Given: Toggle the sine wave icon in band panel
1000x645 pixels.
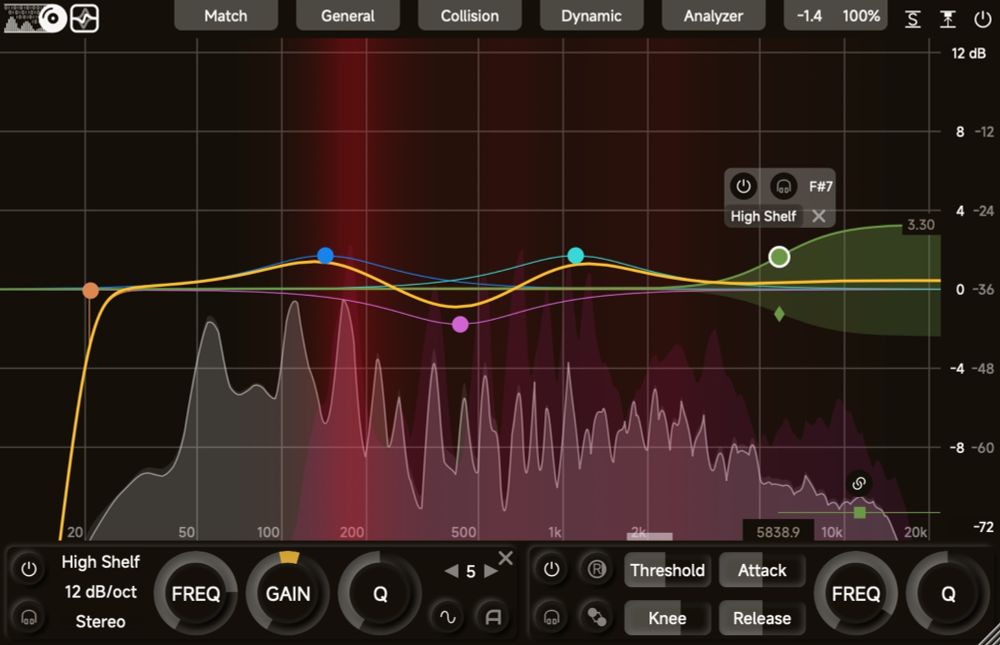Looking at the screenshot, I should 448,616.
